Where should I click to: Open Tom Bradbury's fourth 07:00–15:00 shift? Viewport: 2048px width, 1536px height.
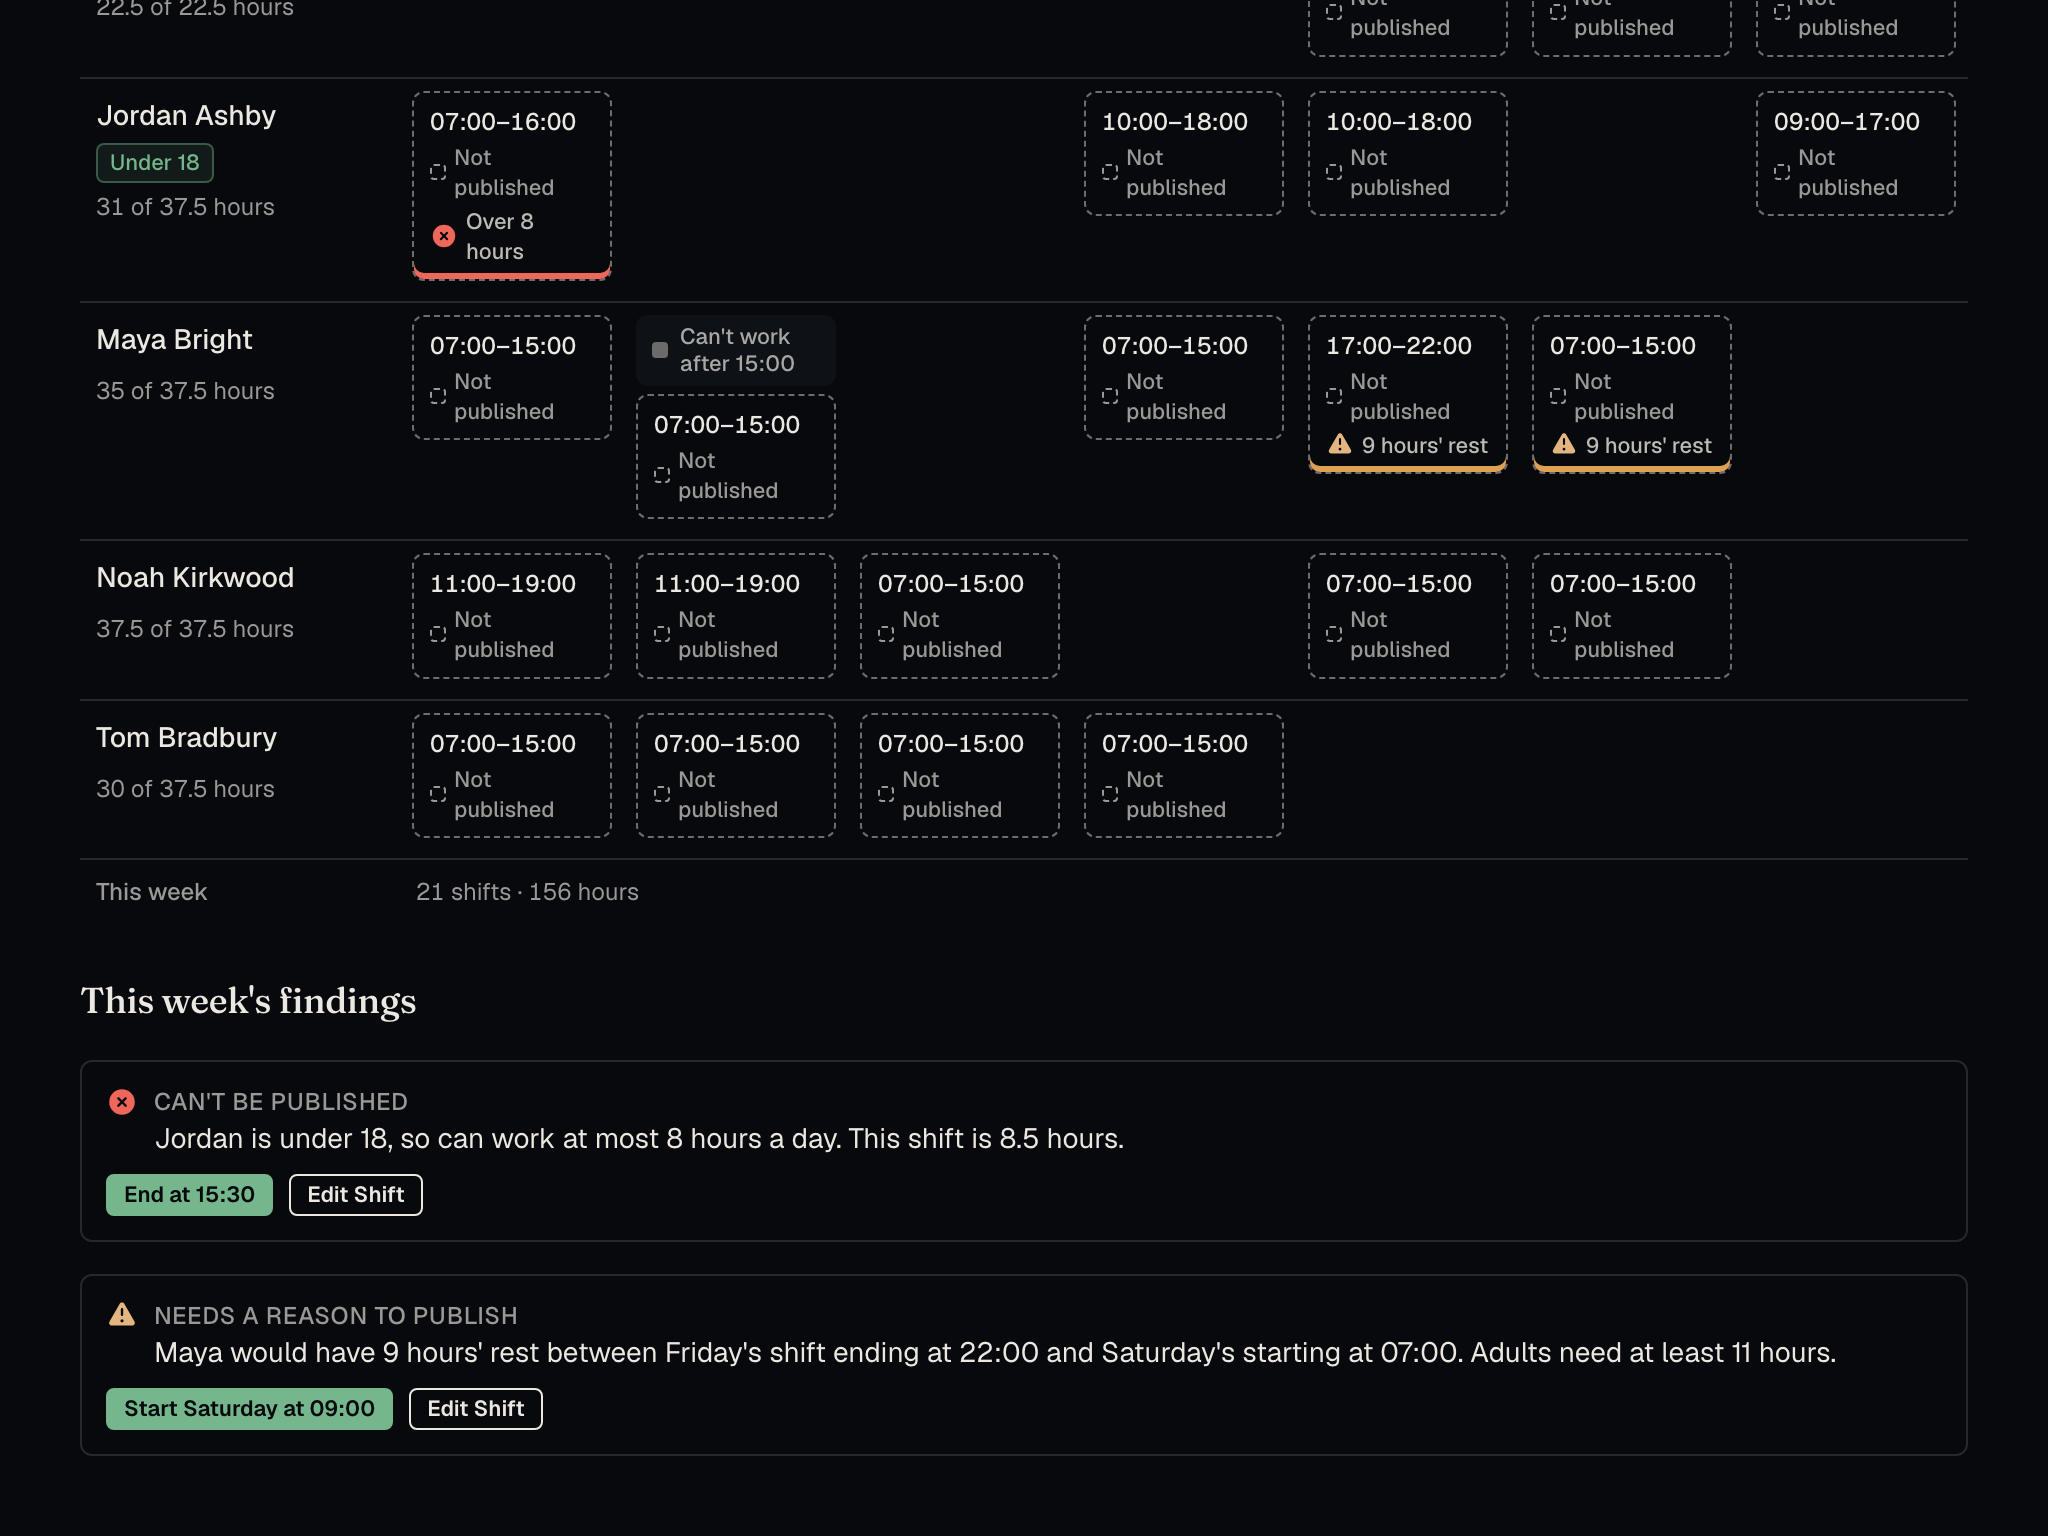pos(1184,775)
